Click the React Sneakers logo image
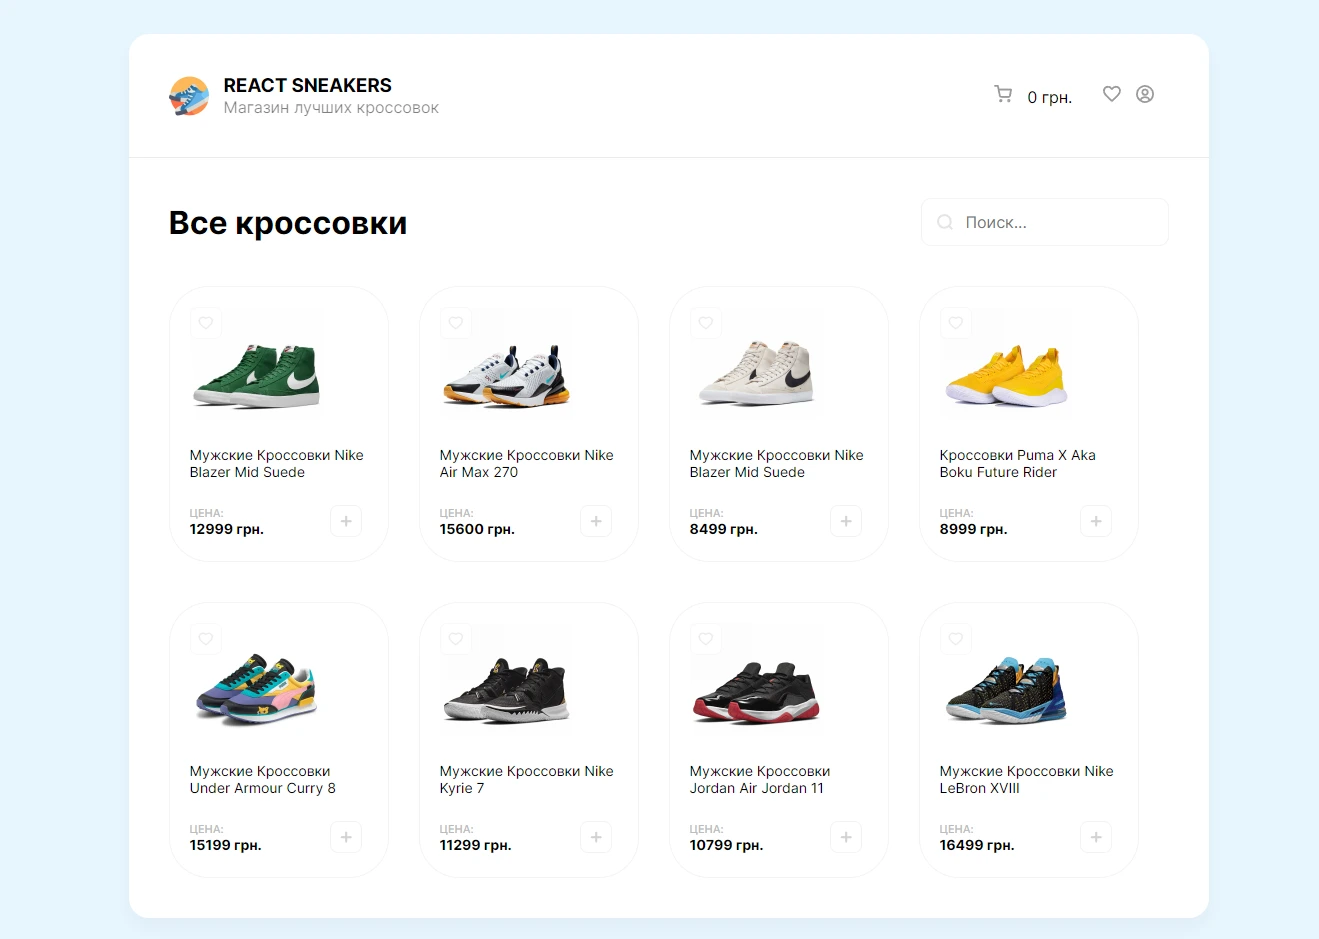Viewport: 1319px width, 939px height. [x=189, y=96]
